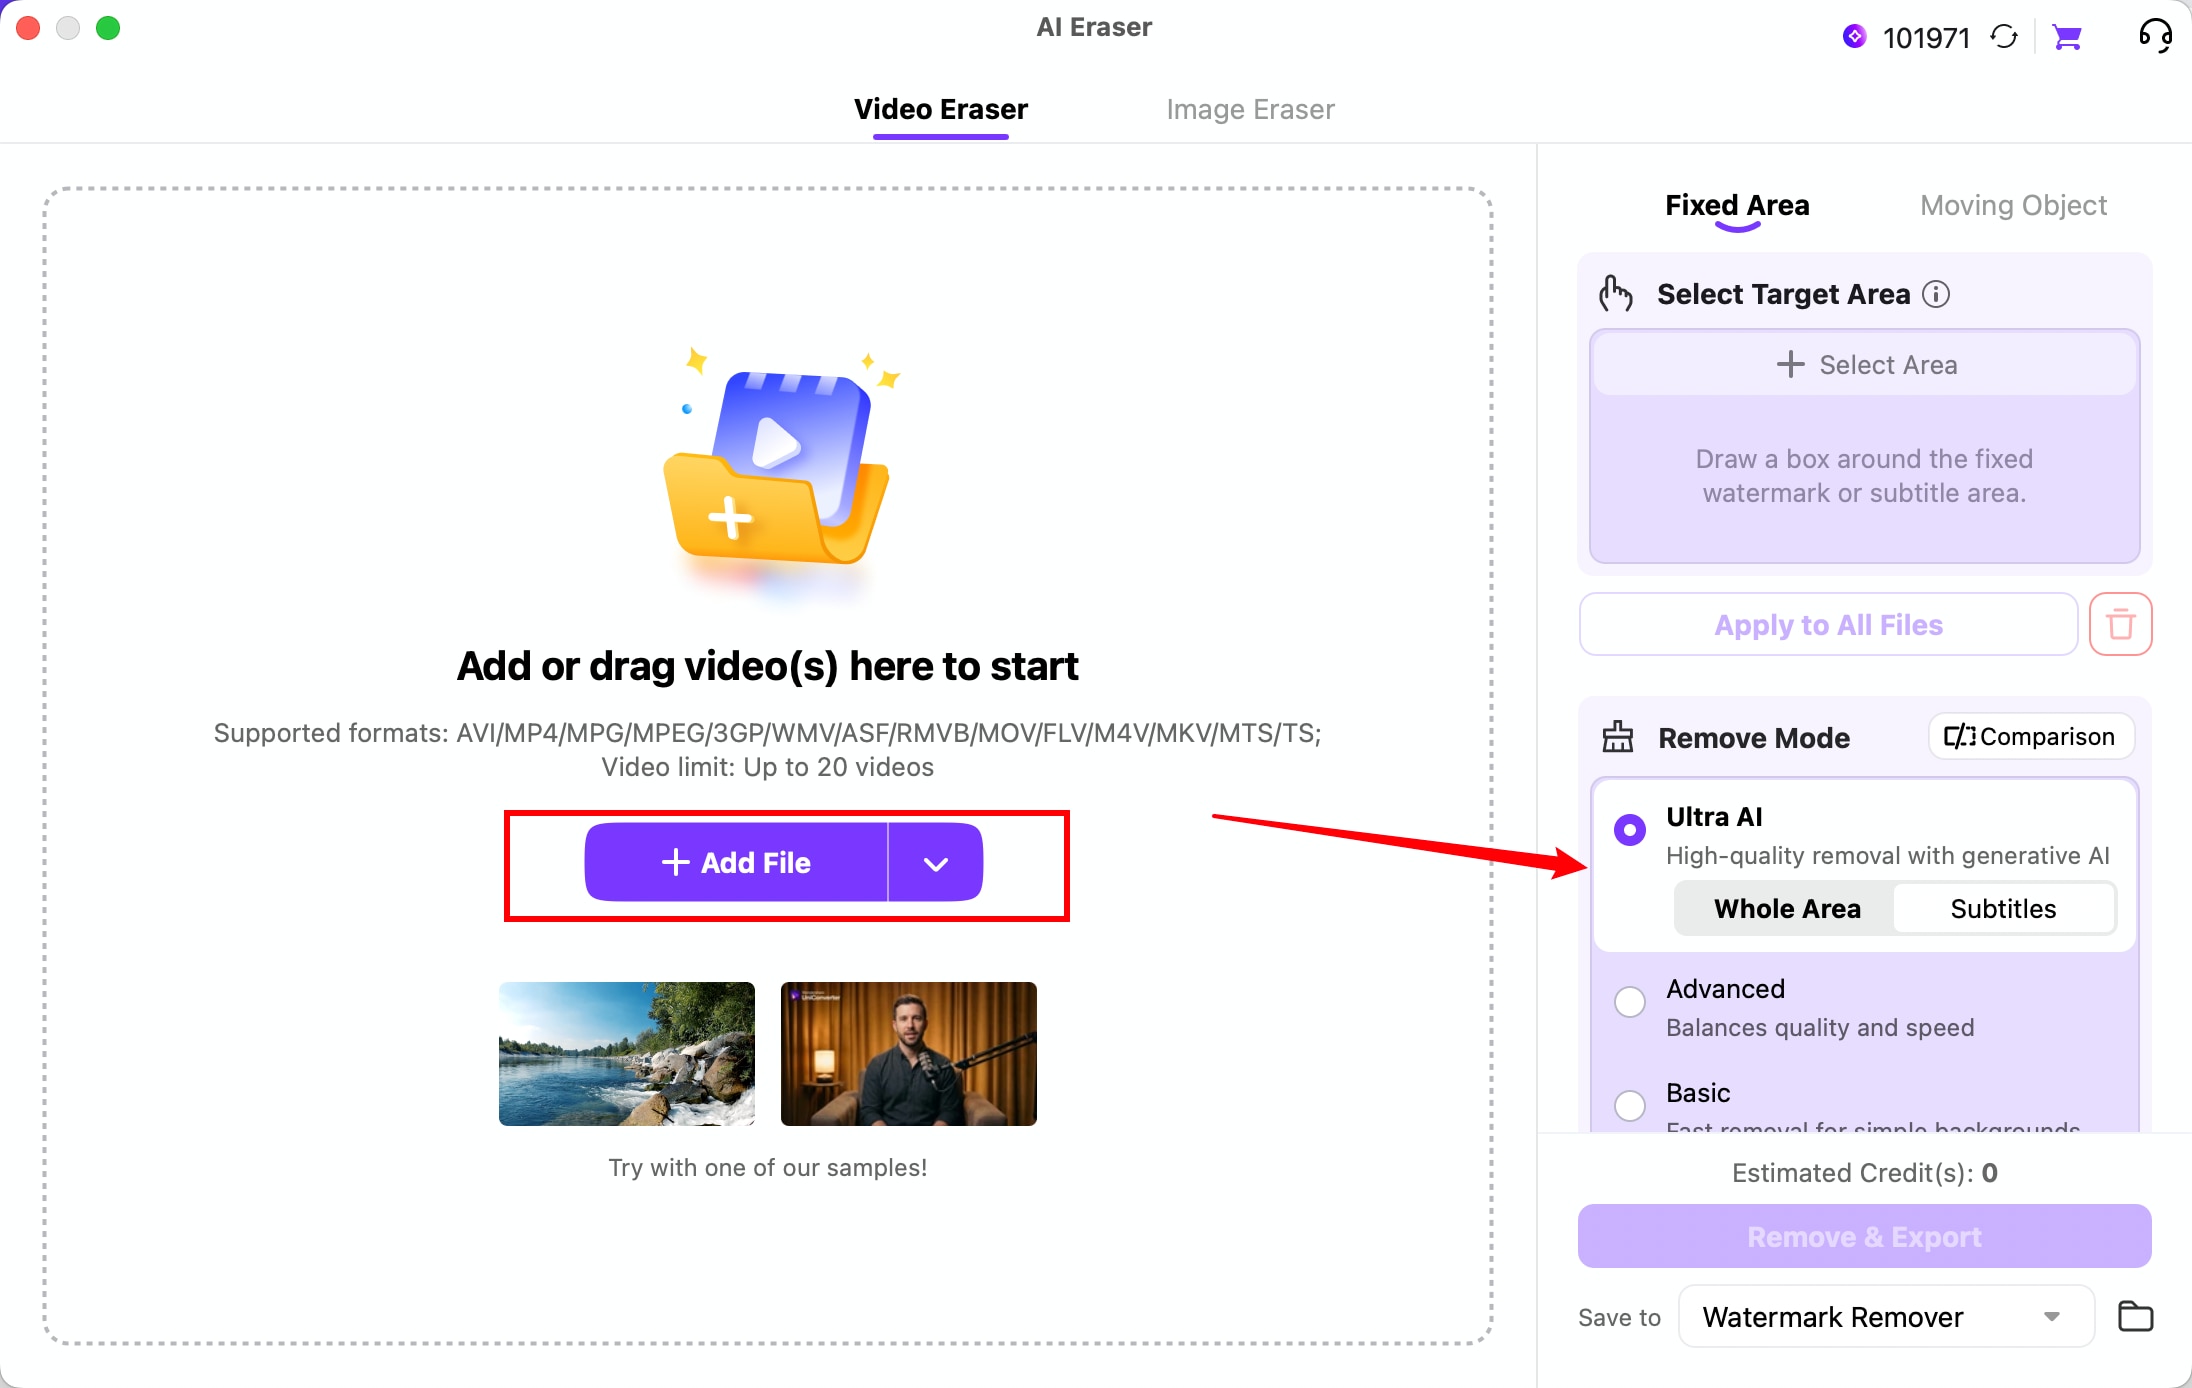Click the hand pointer Select Target Area icon

click(1615, 294)
